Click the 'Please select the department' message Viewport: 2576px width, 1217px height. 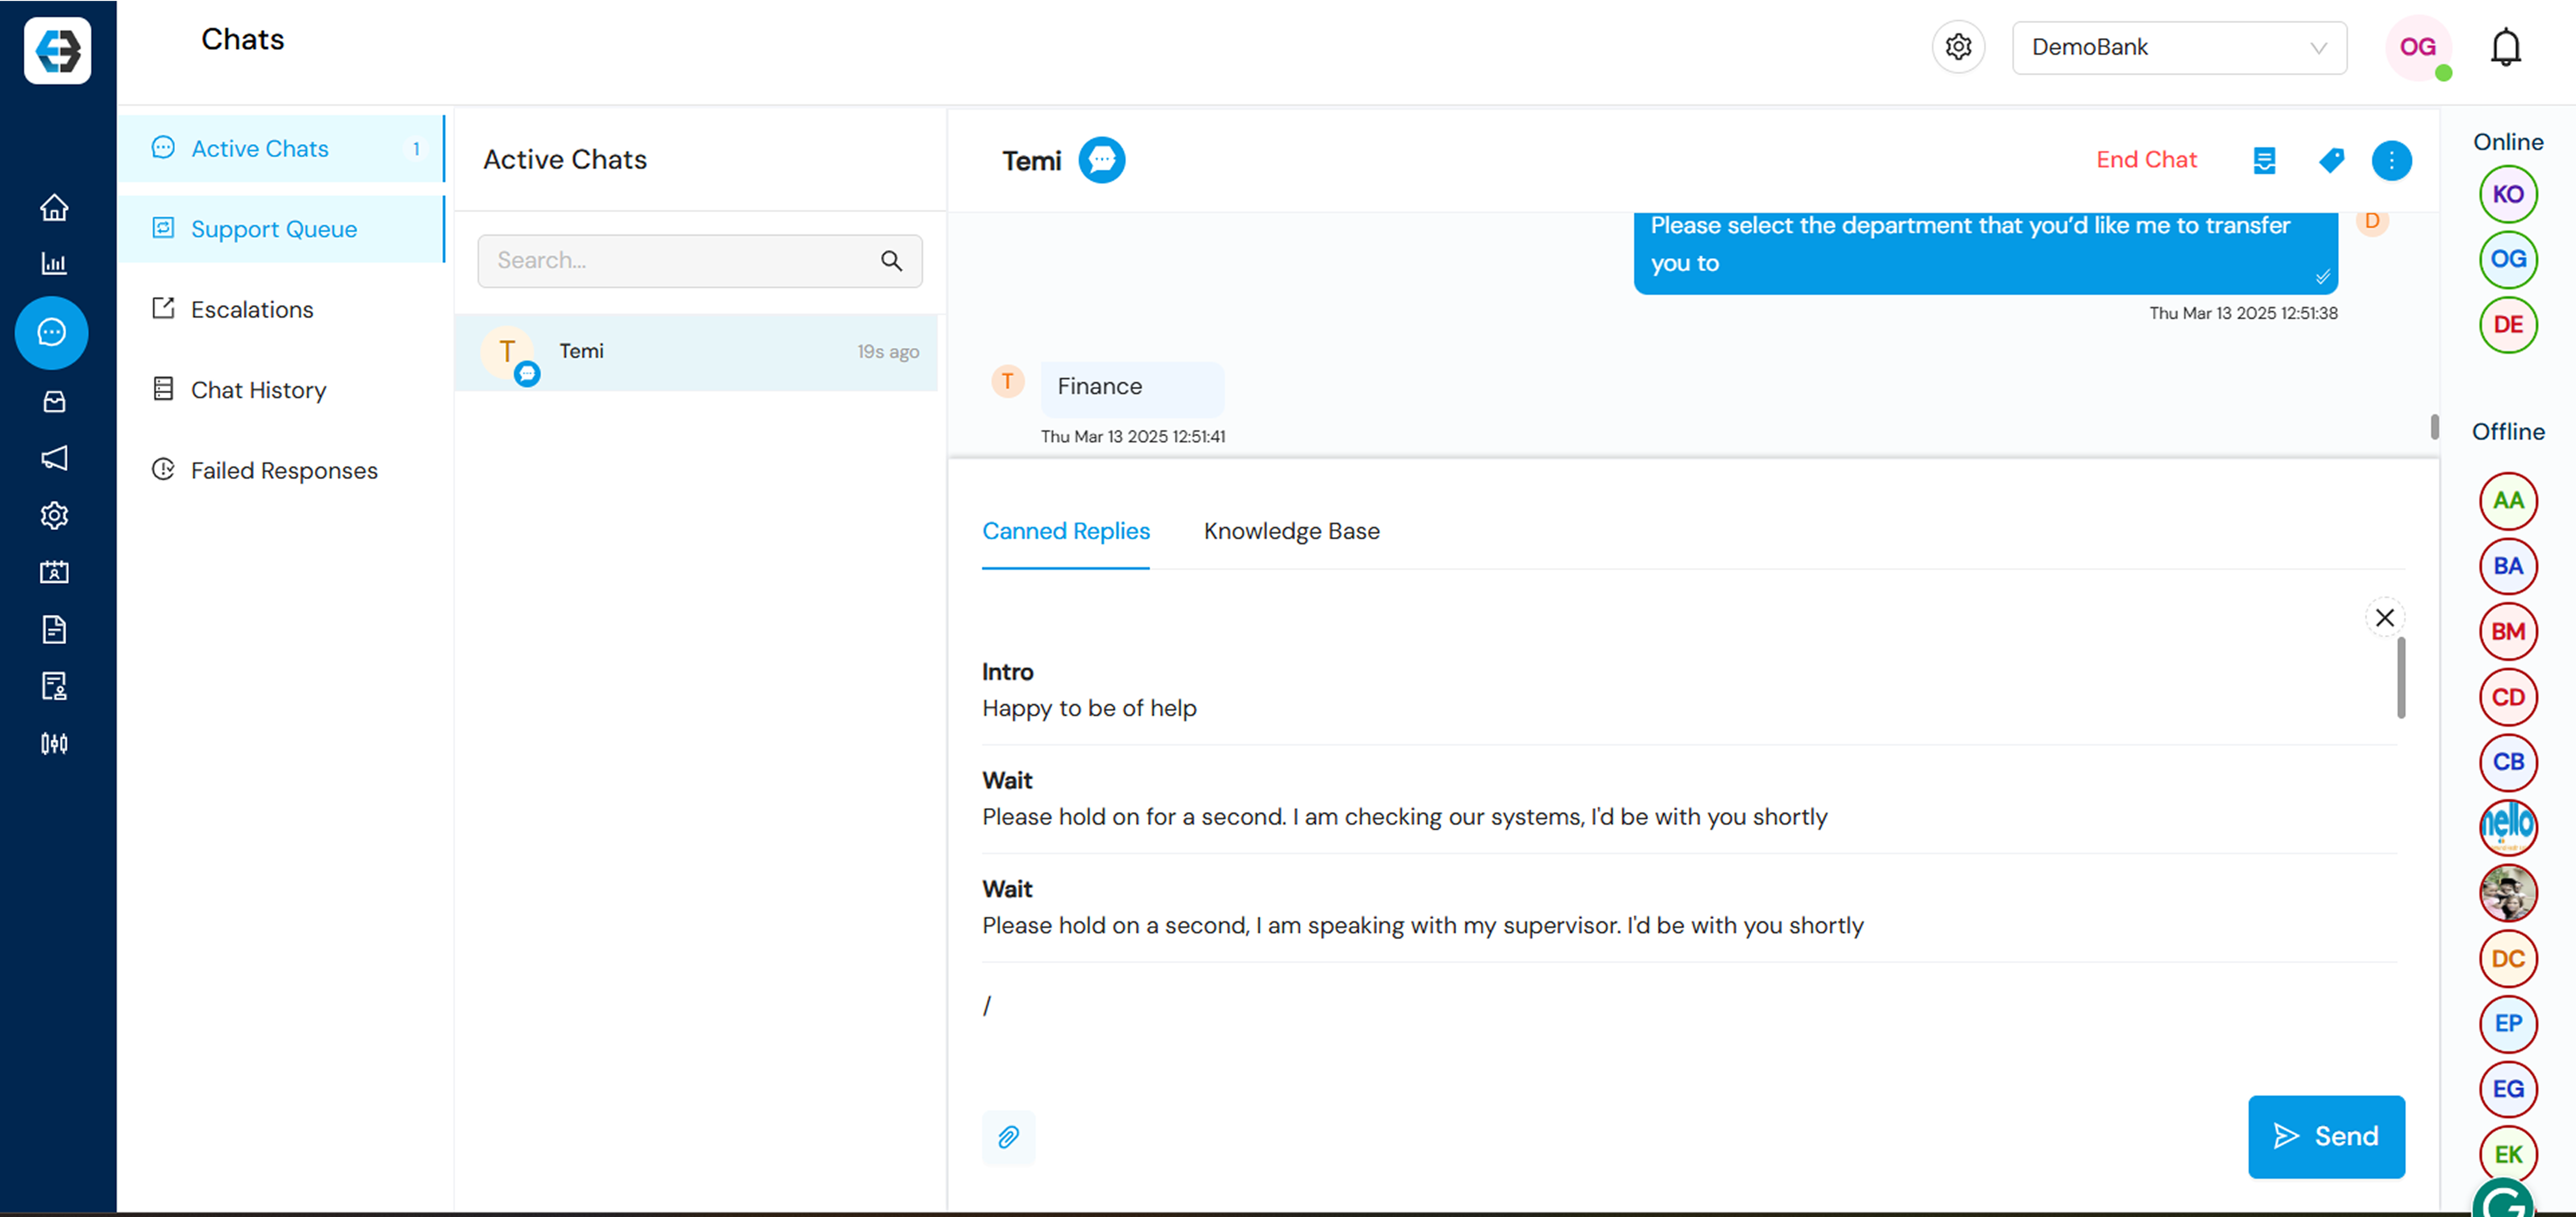coord(1985,252)
